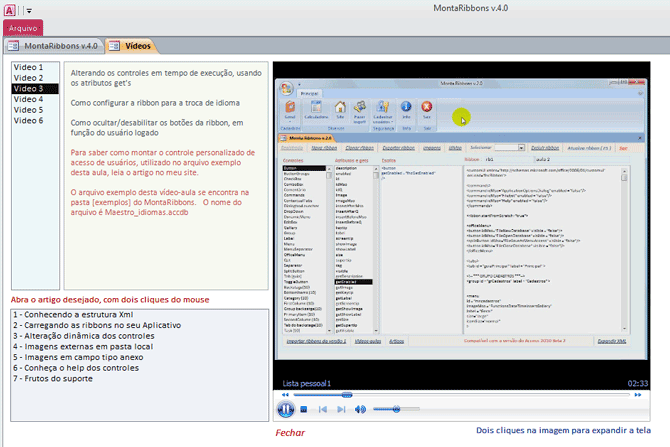Click the next track button
670x447 pixels.
point(340,409)
